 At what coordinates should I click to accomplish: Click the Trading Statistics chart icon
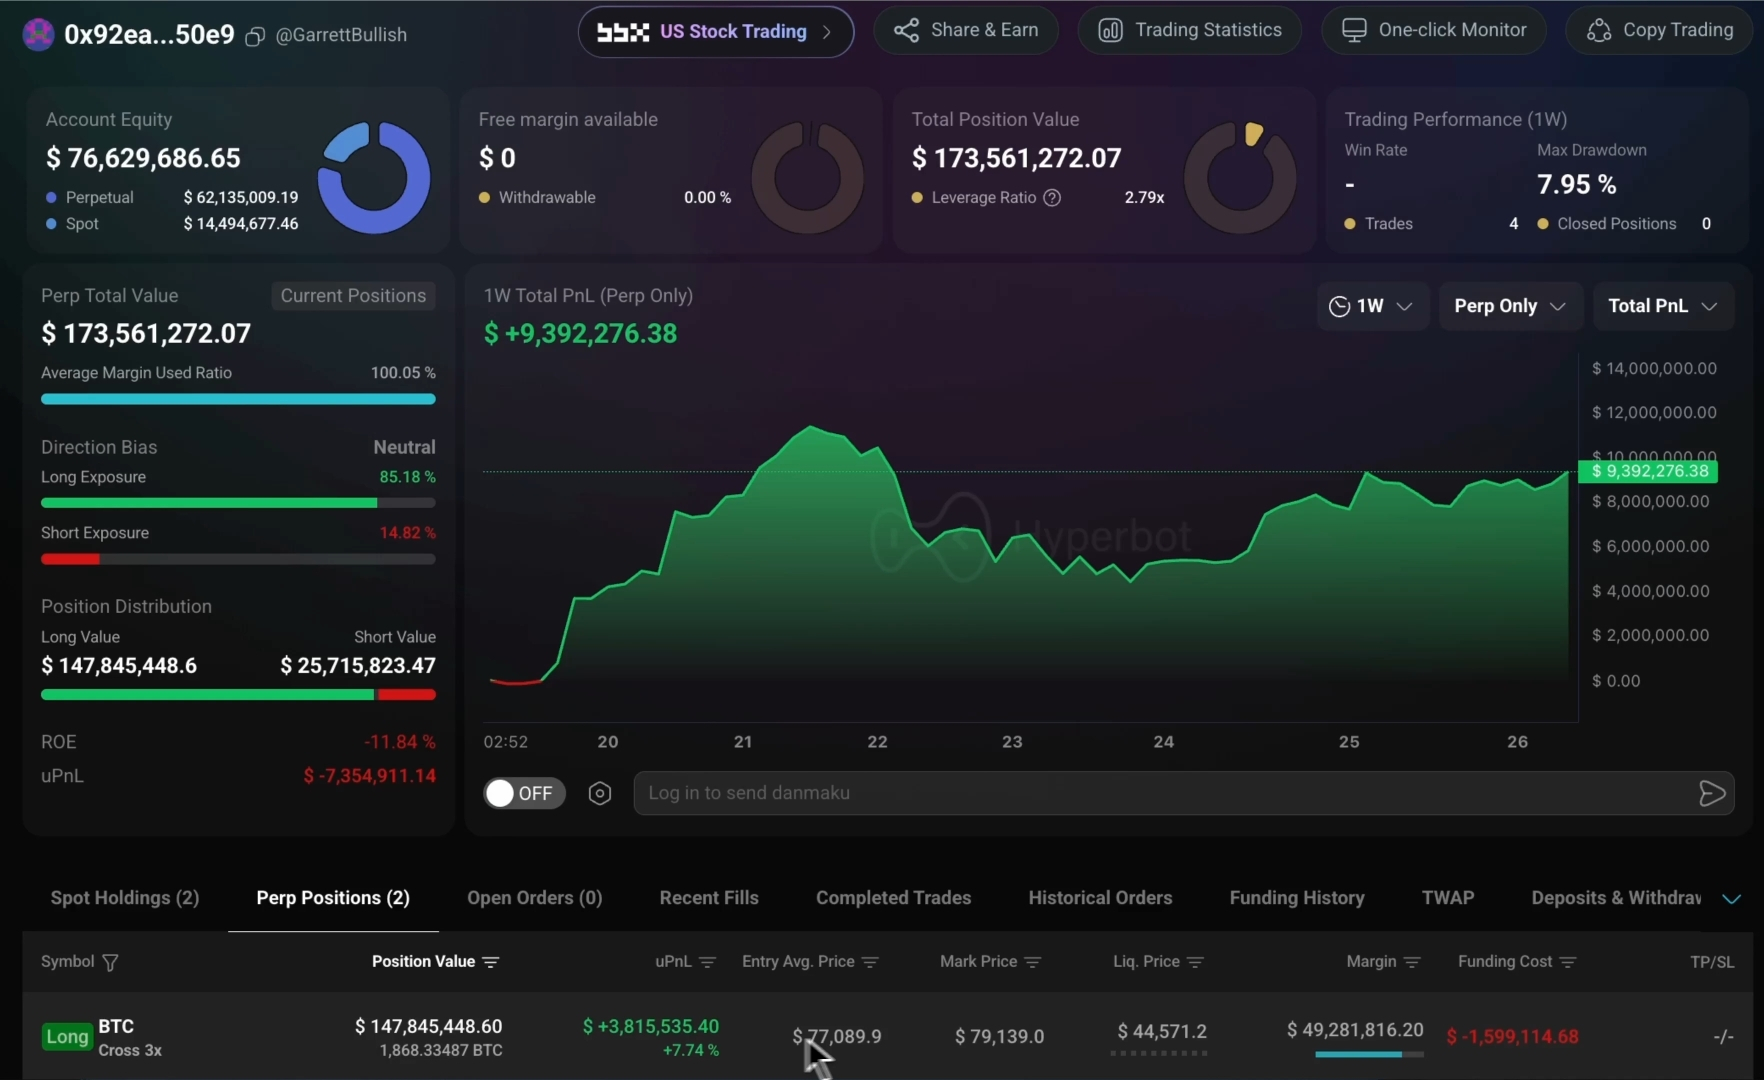pos(1110,30)
